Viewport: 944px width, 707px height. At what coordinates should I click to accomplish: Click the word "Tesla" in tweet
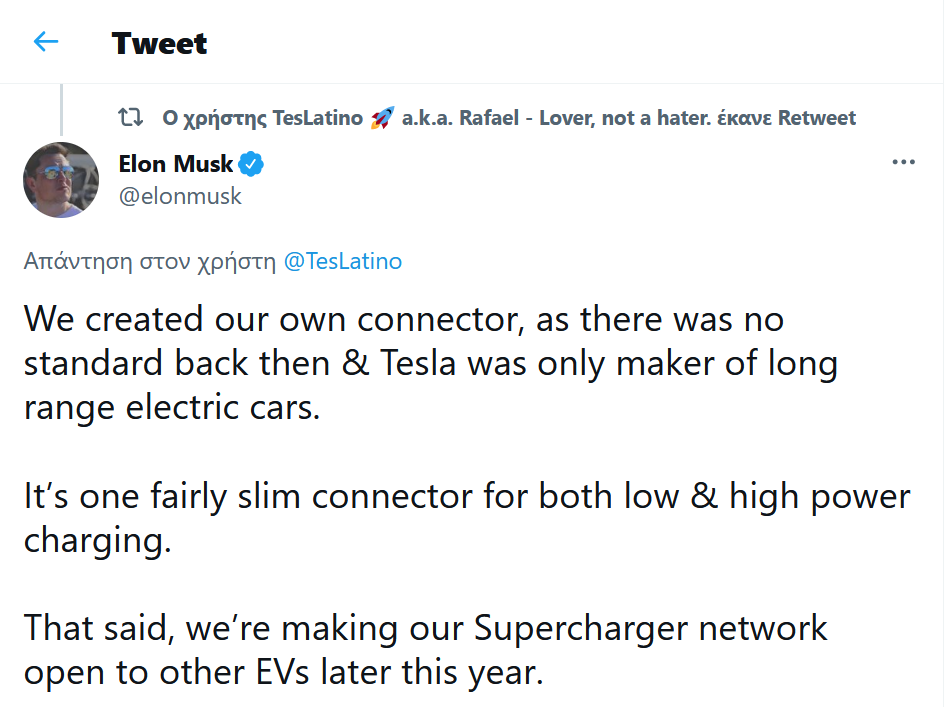(x=418, y=364)
